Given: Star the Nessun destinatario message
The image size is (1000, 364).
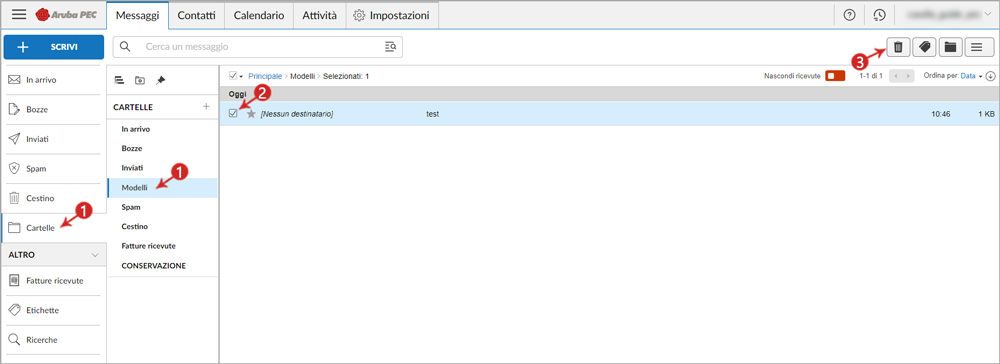Looking at the screenshot, I should click(251, 113).
